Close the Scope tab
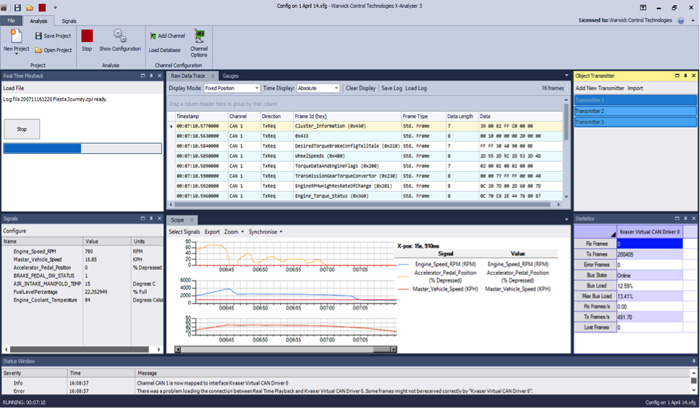 point(192,220)
